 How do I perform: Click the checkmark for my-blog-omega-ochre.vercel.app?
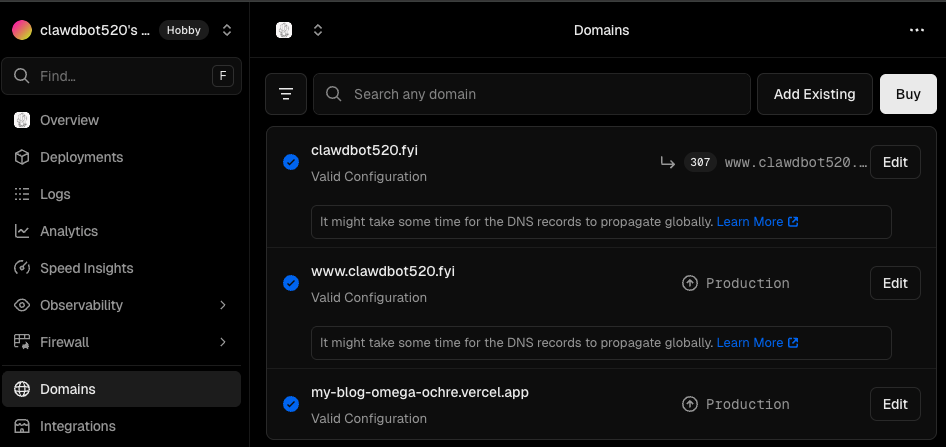[291, 404]
